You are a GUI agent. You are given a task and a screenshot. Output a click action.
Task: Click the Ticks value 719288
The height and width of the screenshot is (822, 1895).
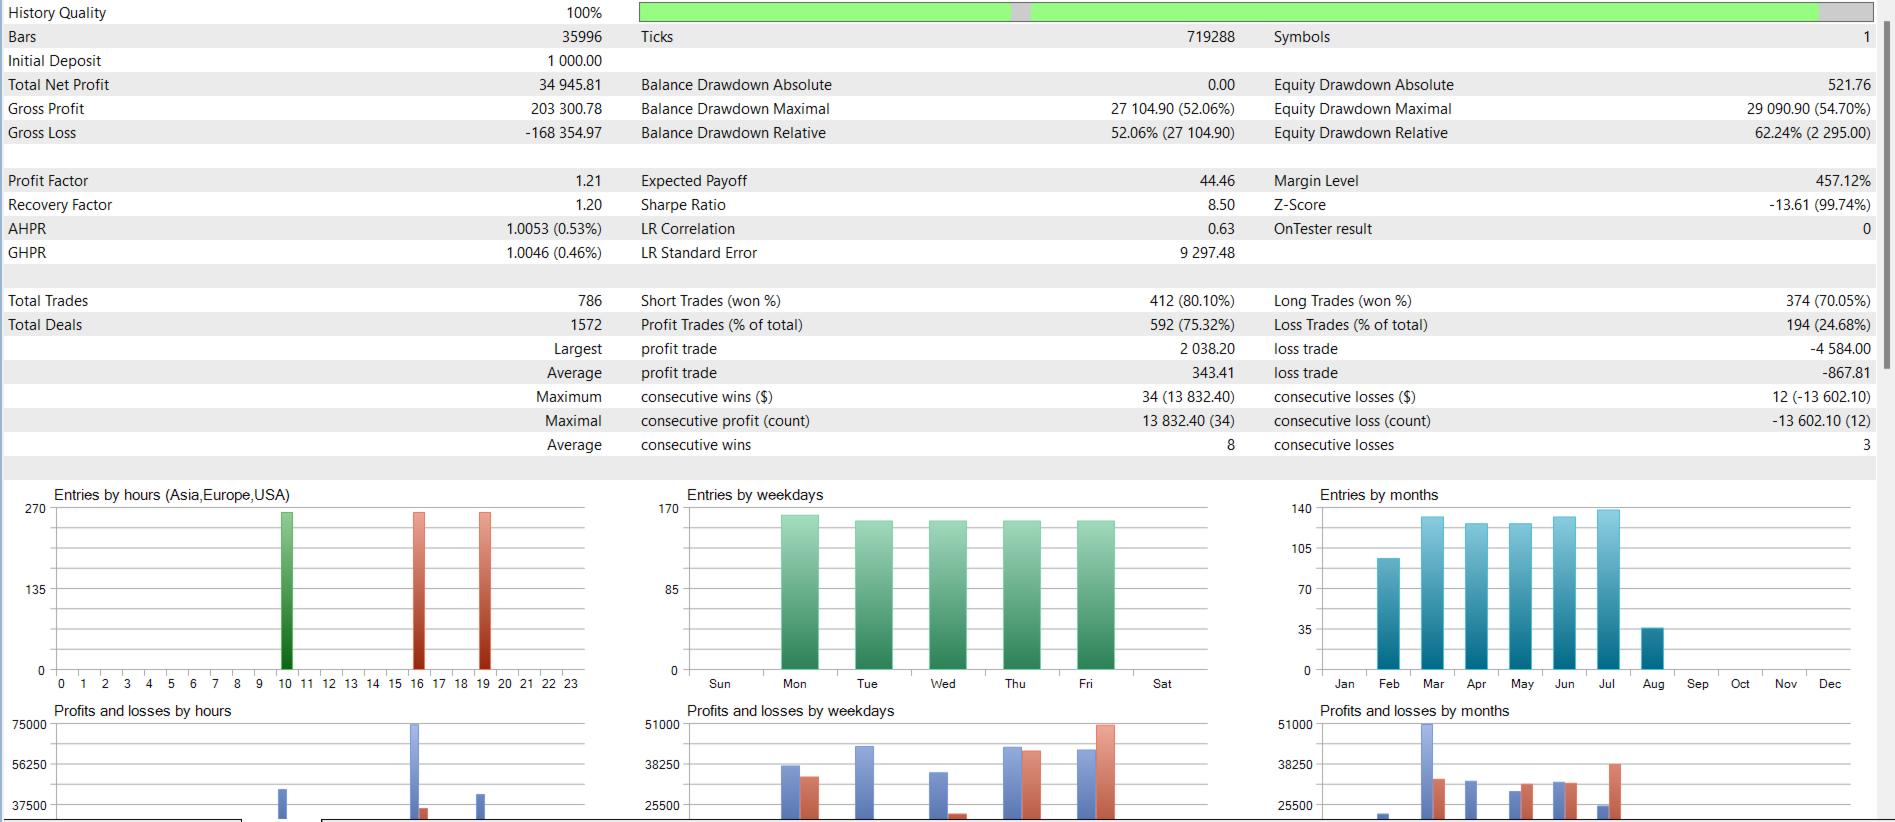pos(1211,37)
